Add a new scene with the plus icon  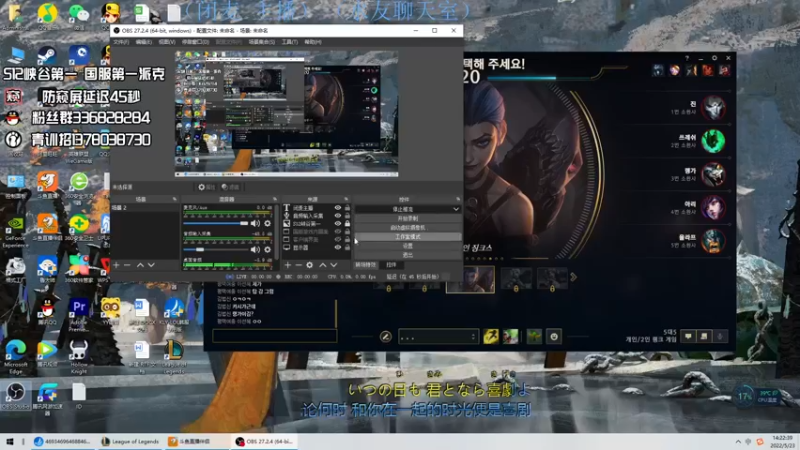point(116,265)
